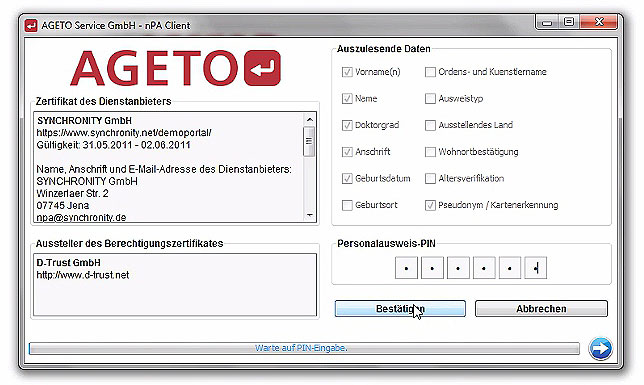Click the title bar AGETO app icon
Viewport: 644px width, 385px height.
coord(31,25)
